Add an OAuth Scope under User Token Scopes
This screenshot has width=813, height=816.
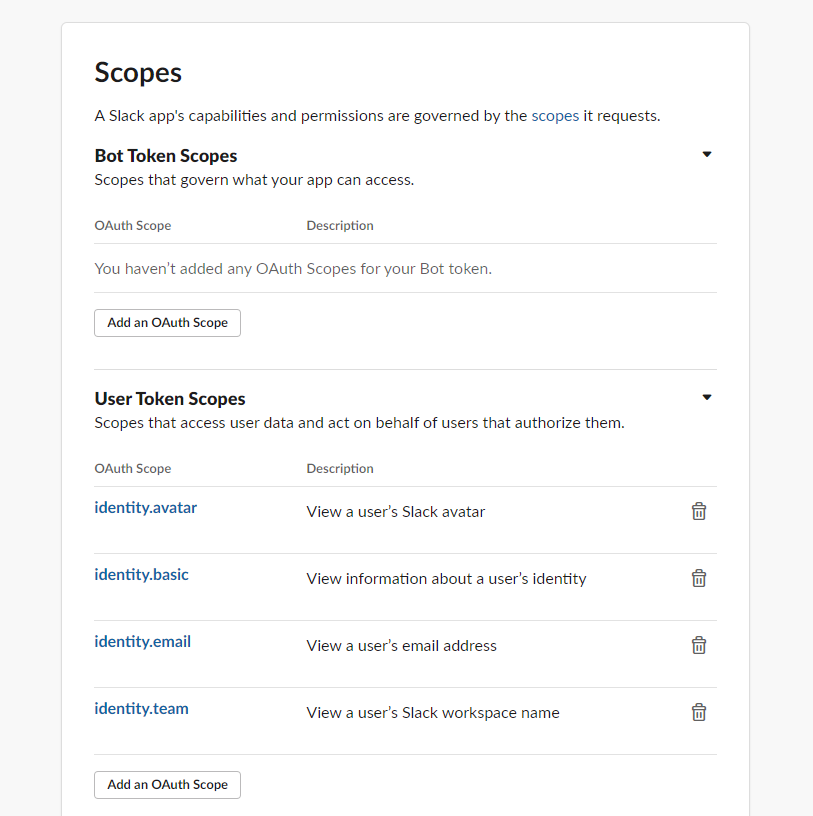(x=167, y=785)
